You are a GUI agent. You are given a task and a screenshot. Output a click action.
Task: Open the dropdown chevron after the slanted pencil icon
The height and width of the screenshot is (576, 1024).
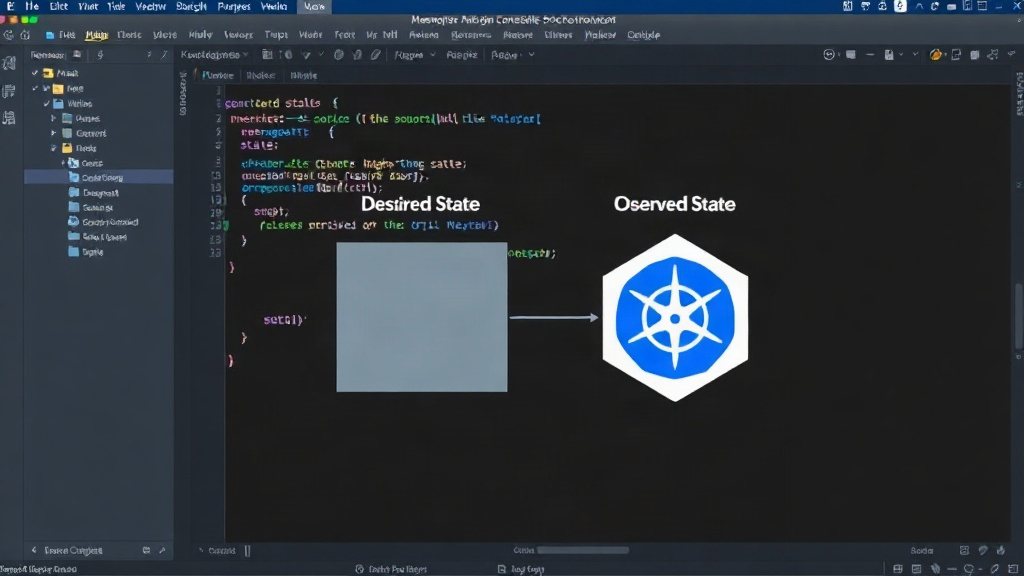433,55
